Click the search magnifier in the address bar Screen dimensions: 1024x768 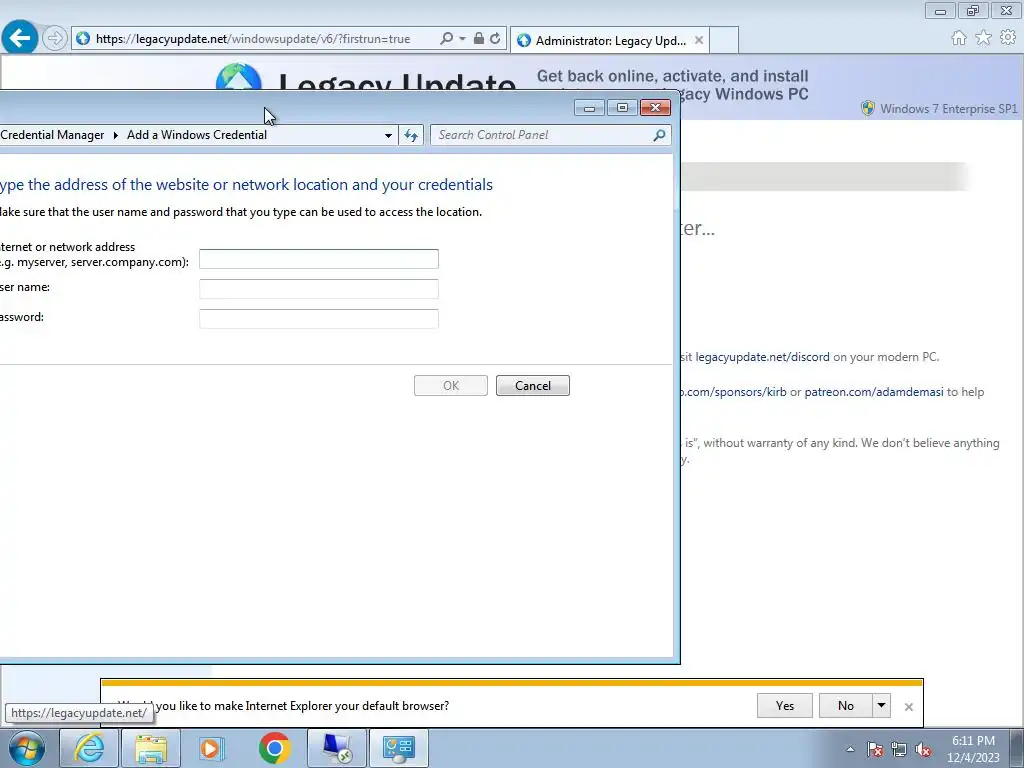pos(447,39)
